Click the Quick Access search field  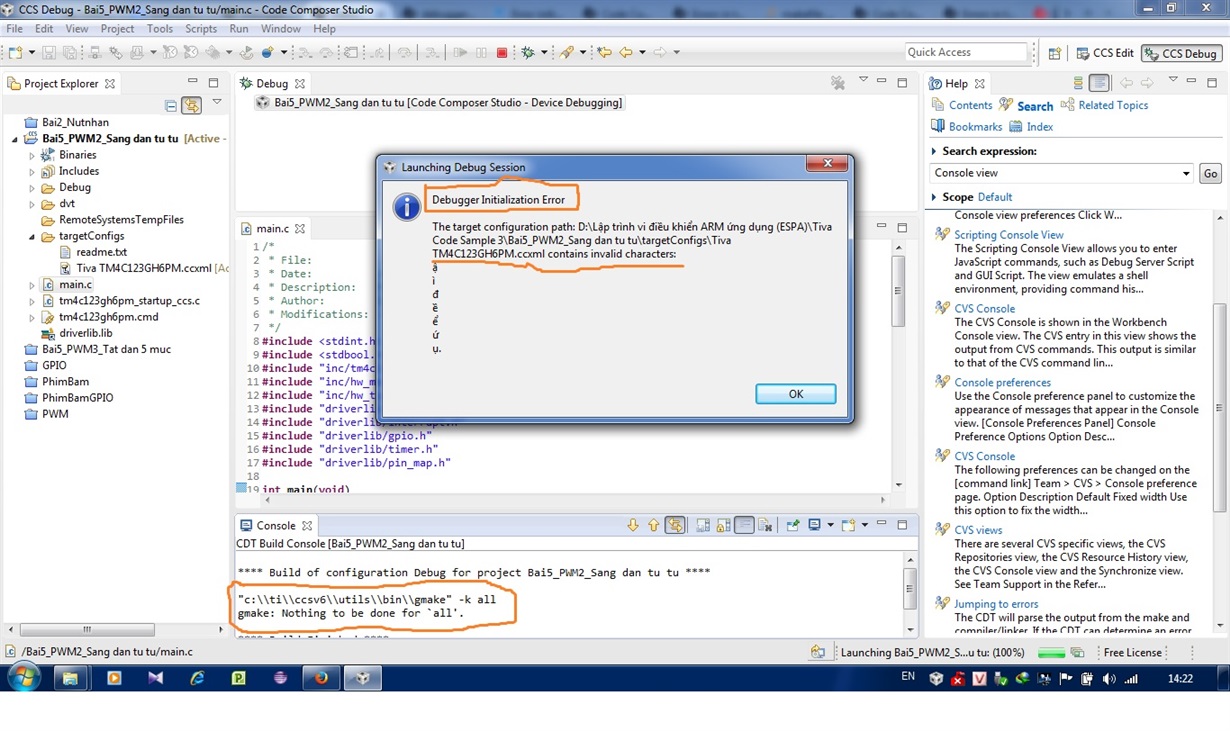point(966,52)
